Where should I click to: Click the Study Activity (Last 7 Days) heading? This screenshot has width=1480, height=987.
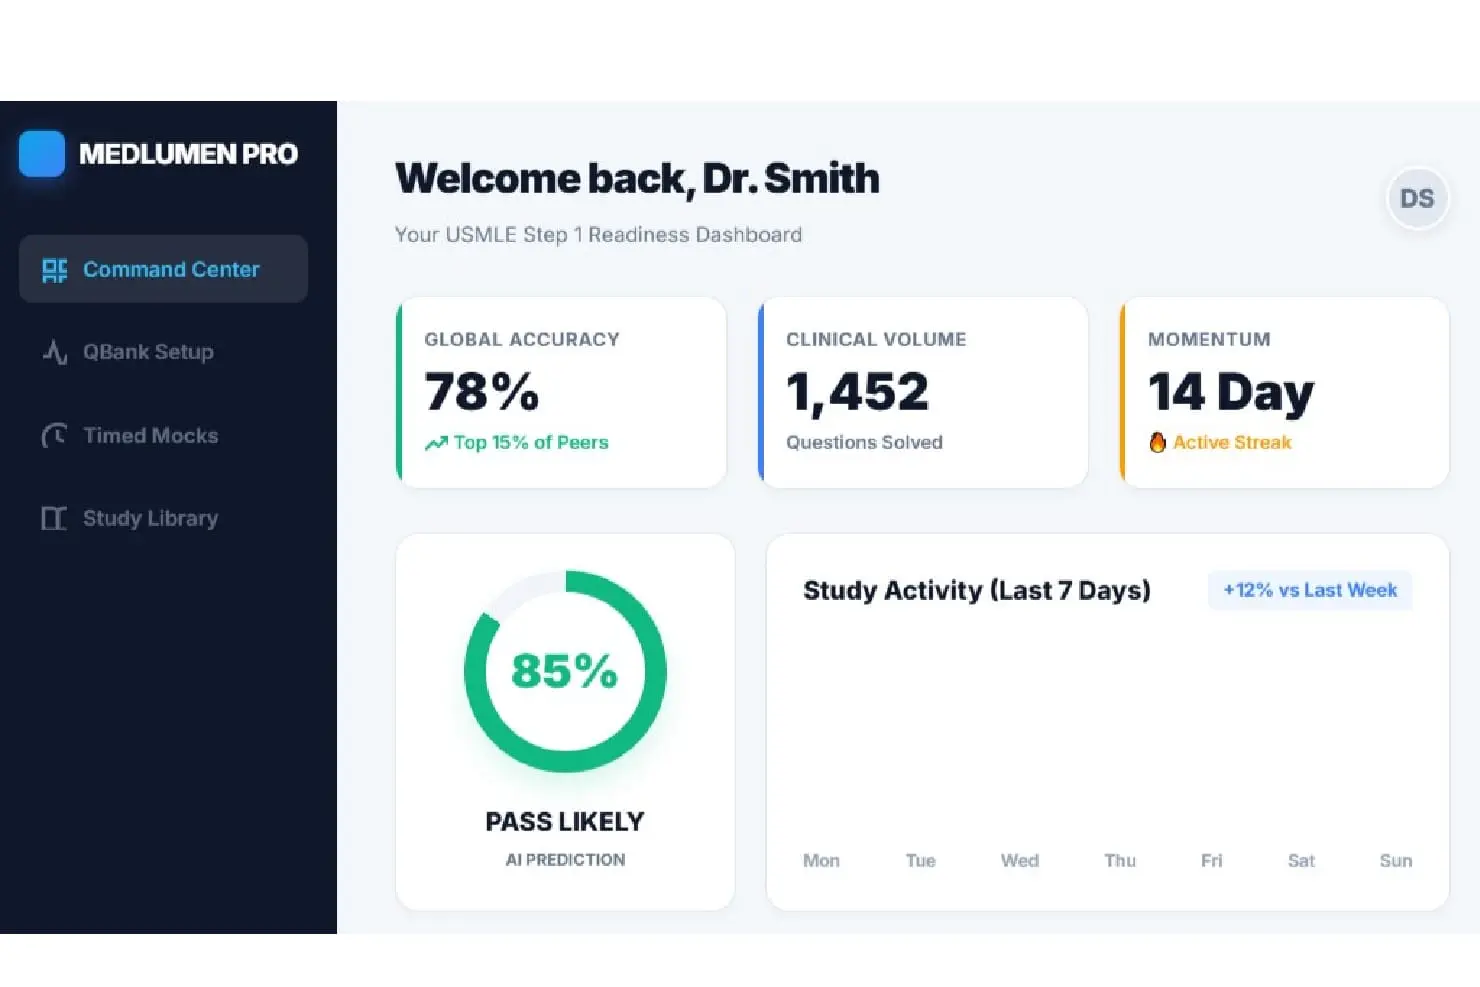point(977,591)
